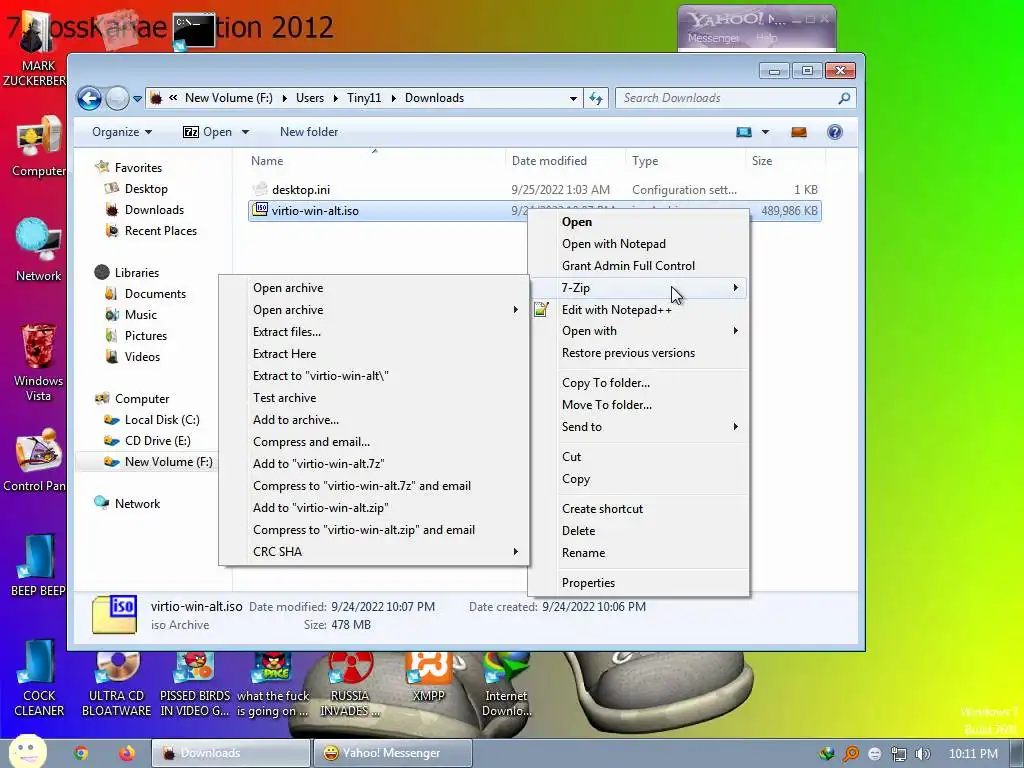
Task: Select Downloads under Favorites
Action: tap(154, 210)
